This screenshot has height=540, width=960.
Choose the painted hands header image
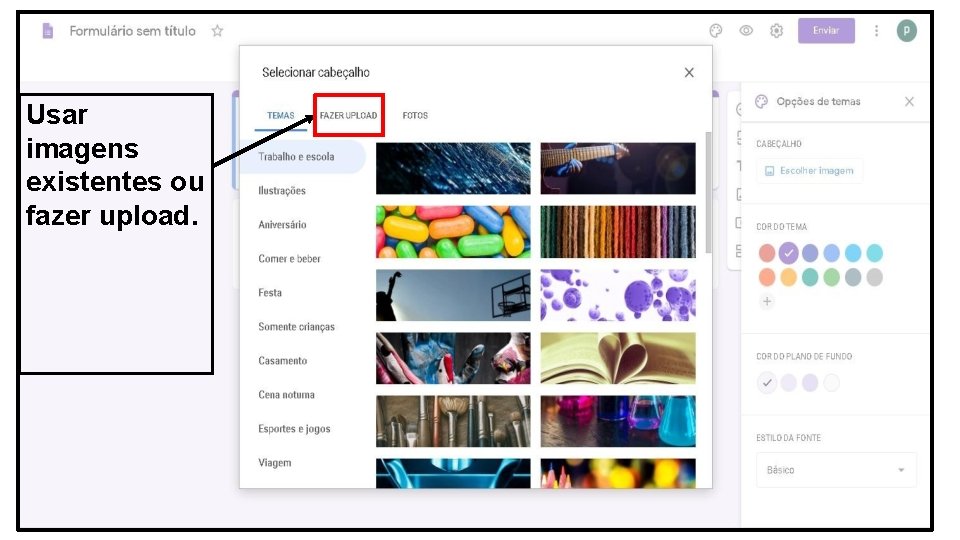pyautogui.click(x=453, y=358)
